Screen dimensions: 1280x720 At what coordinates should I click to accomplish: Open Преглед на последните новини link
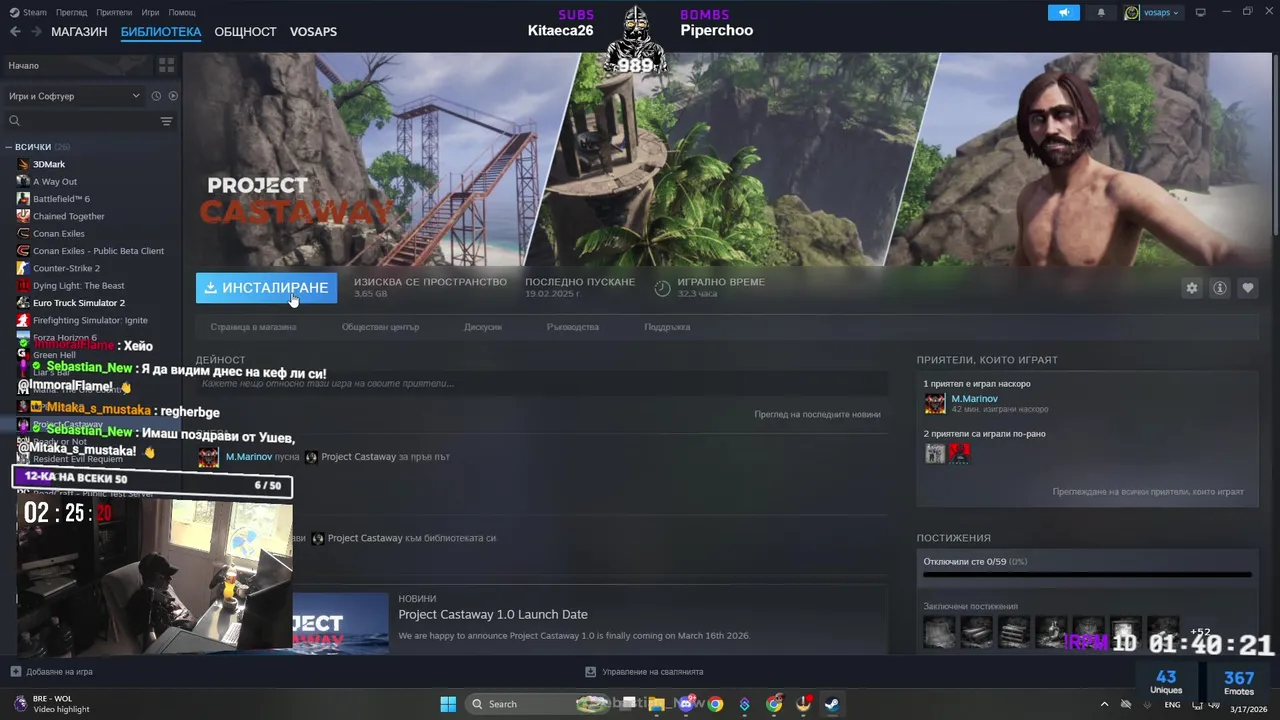817,414
